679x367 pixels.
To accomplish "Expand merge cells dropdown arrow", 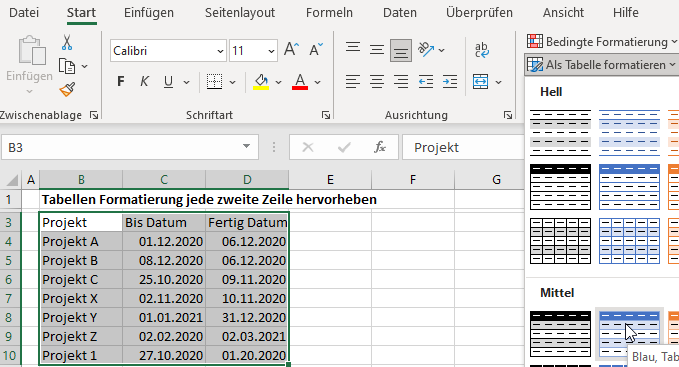I will tap(498, 82).
